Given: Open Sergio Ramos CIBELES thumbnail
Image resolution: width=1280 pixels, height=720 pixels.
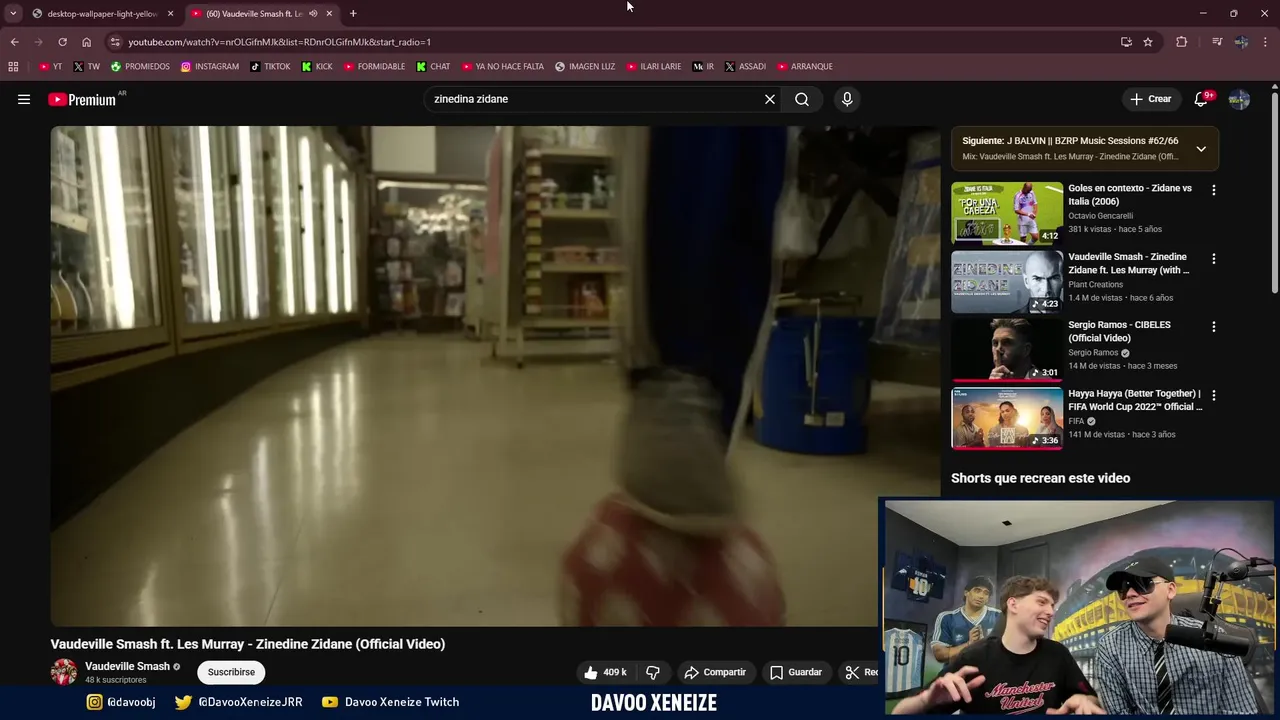Looking at the screenshot, I should (x=1007, y=350).
